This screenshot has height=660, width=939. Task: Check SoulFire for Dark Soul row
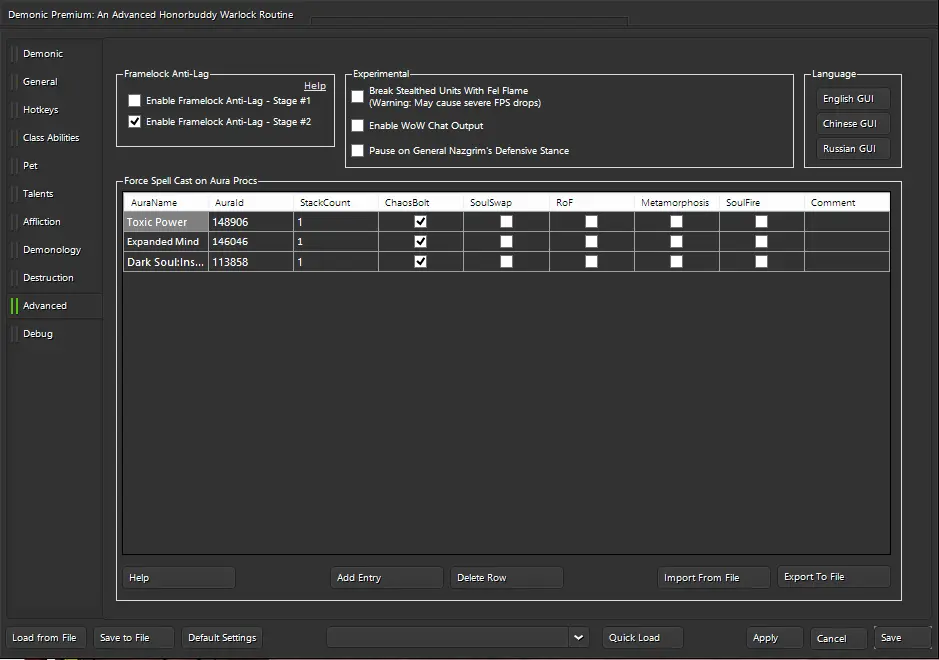click(762, 261)
